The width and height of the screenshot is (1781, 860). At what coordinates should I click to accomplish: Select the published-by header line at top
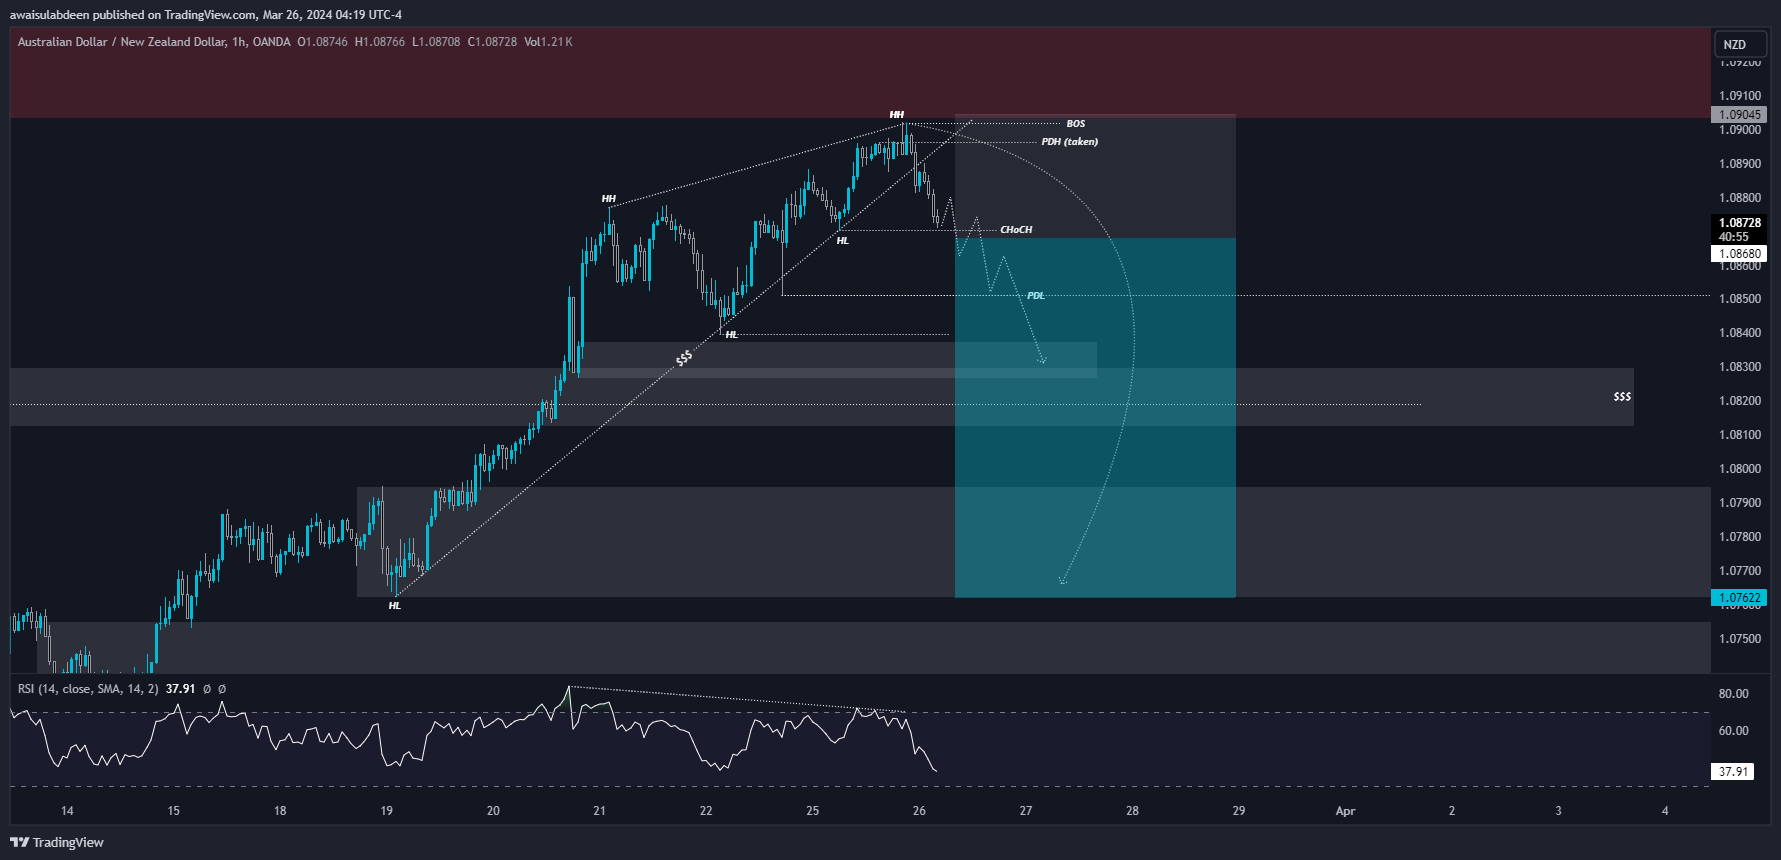[206, 15]
